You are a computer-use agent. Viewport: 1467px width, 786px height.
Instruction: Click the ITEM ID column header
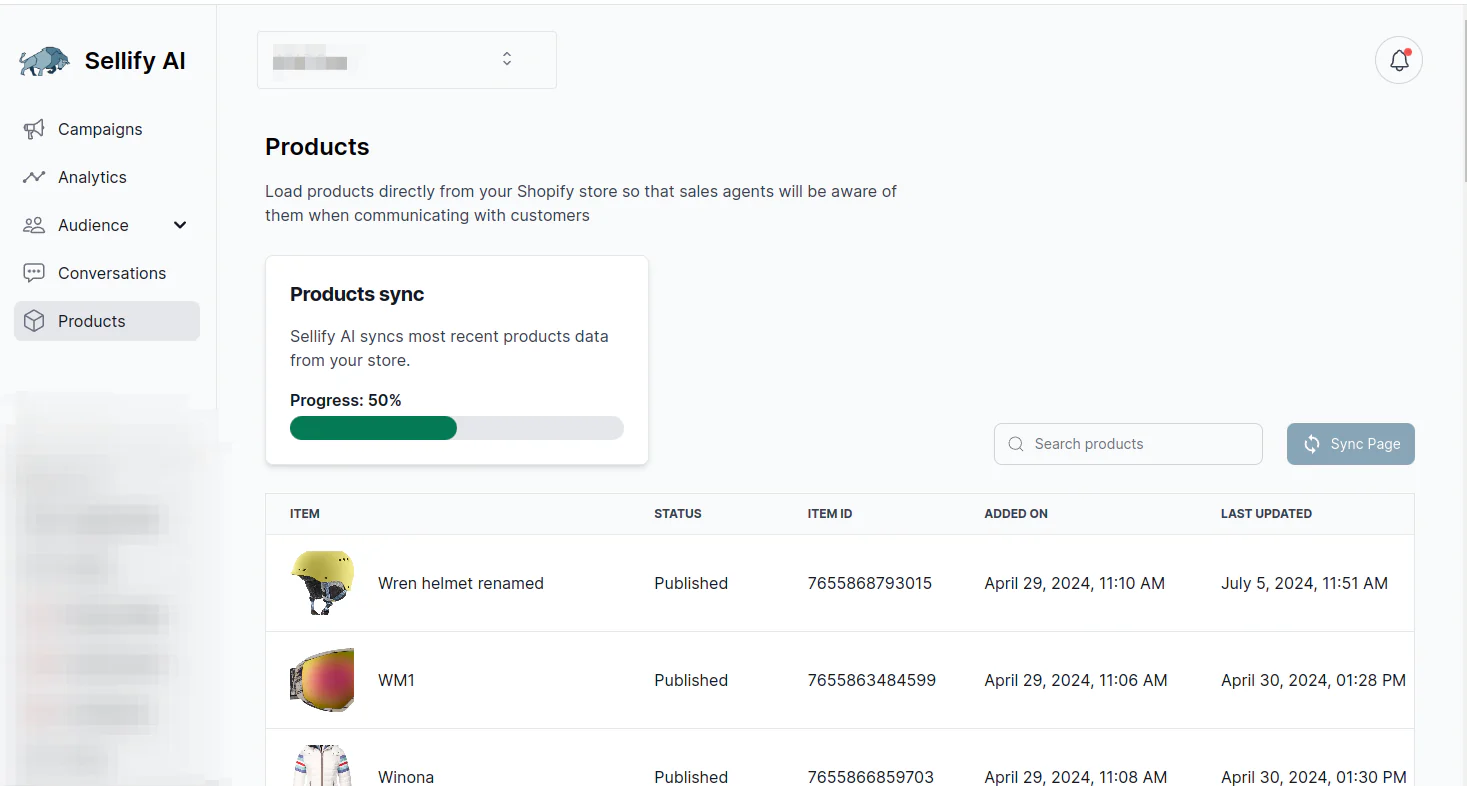click(830, 514)
